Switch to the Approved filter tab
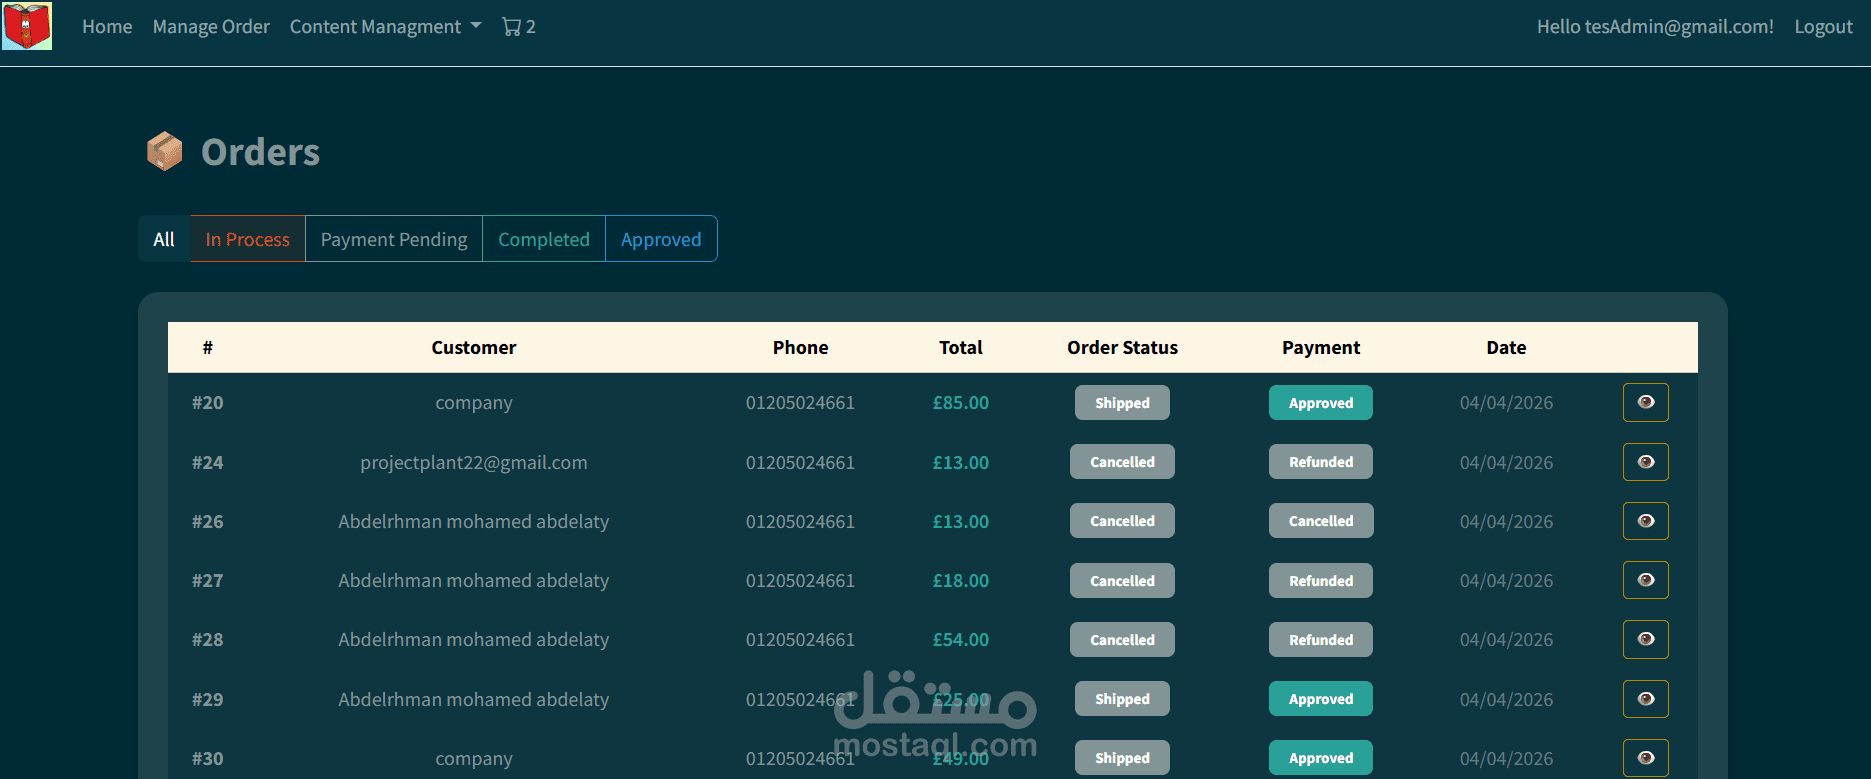Image resolution: width=1871 pixels, height=779 pixels. [661, 239]
